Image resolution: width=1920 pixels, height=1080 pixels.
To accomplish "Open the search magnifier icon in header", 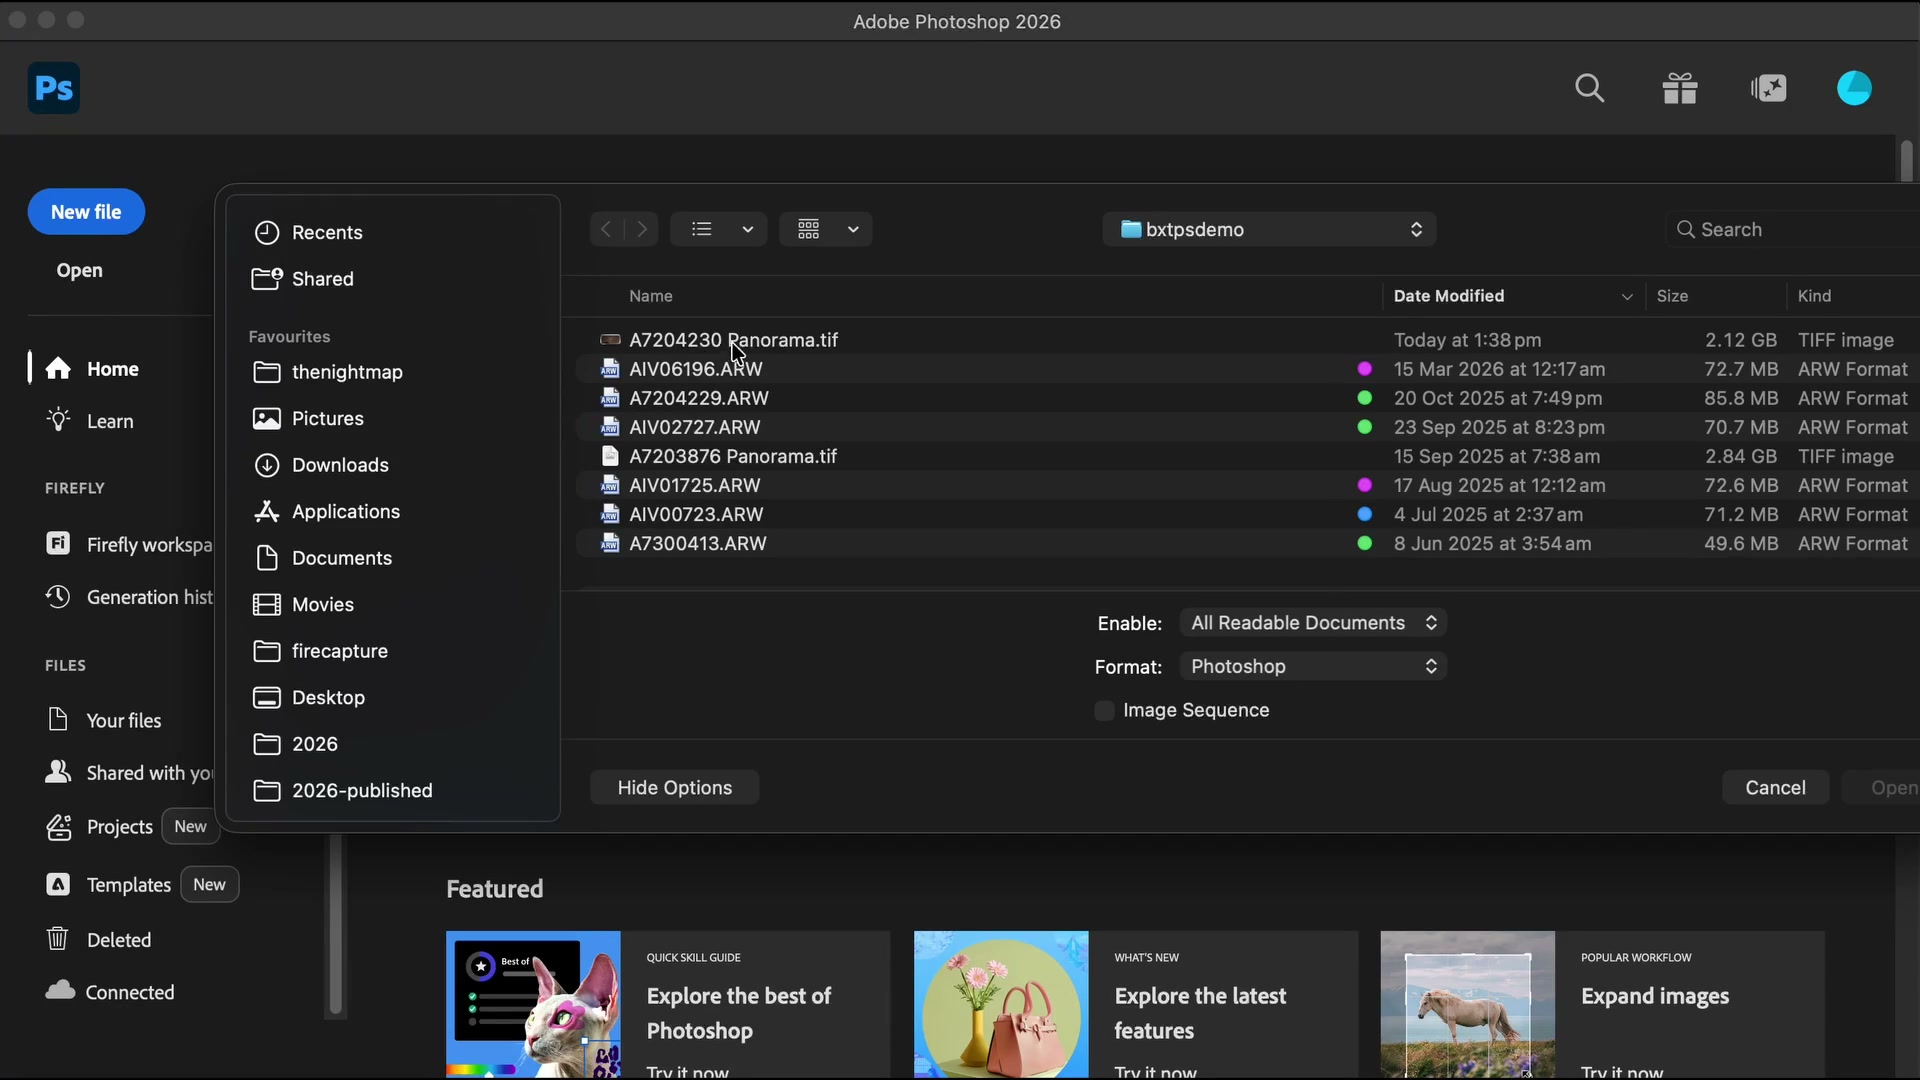I will (1590, 88).
